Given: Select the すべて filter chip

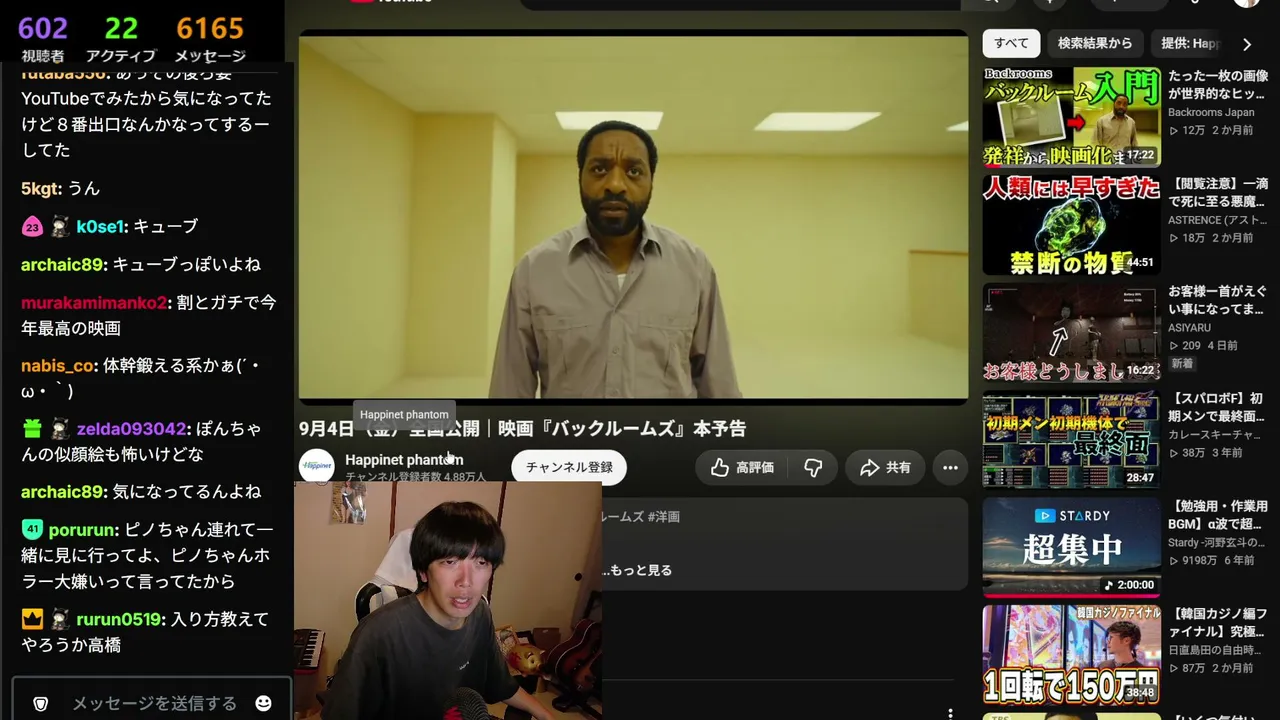Looking at the screenshot, I should point(1011,44).
